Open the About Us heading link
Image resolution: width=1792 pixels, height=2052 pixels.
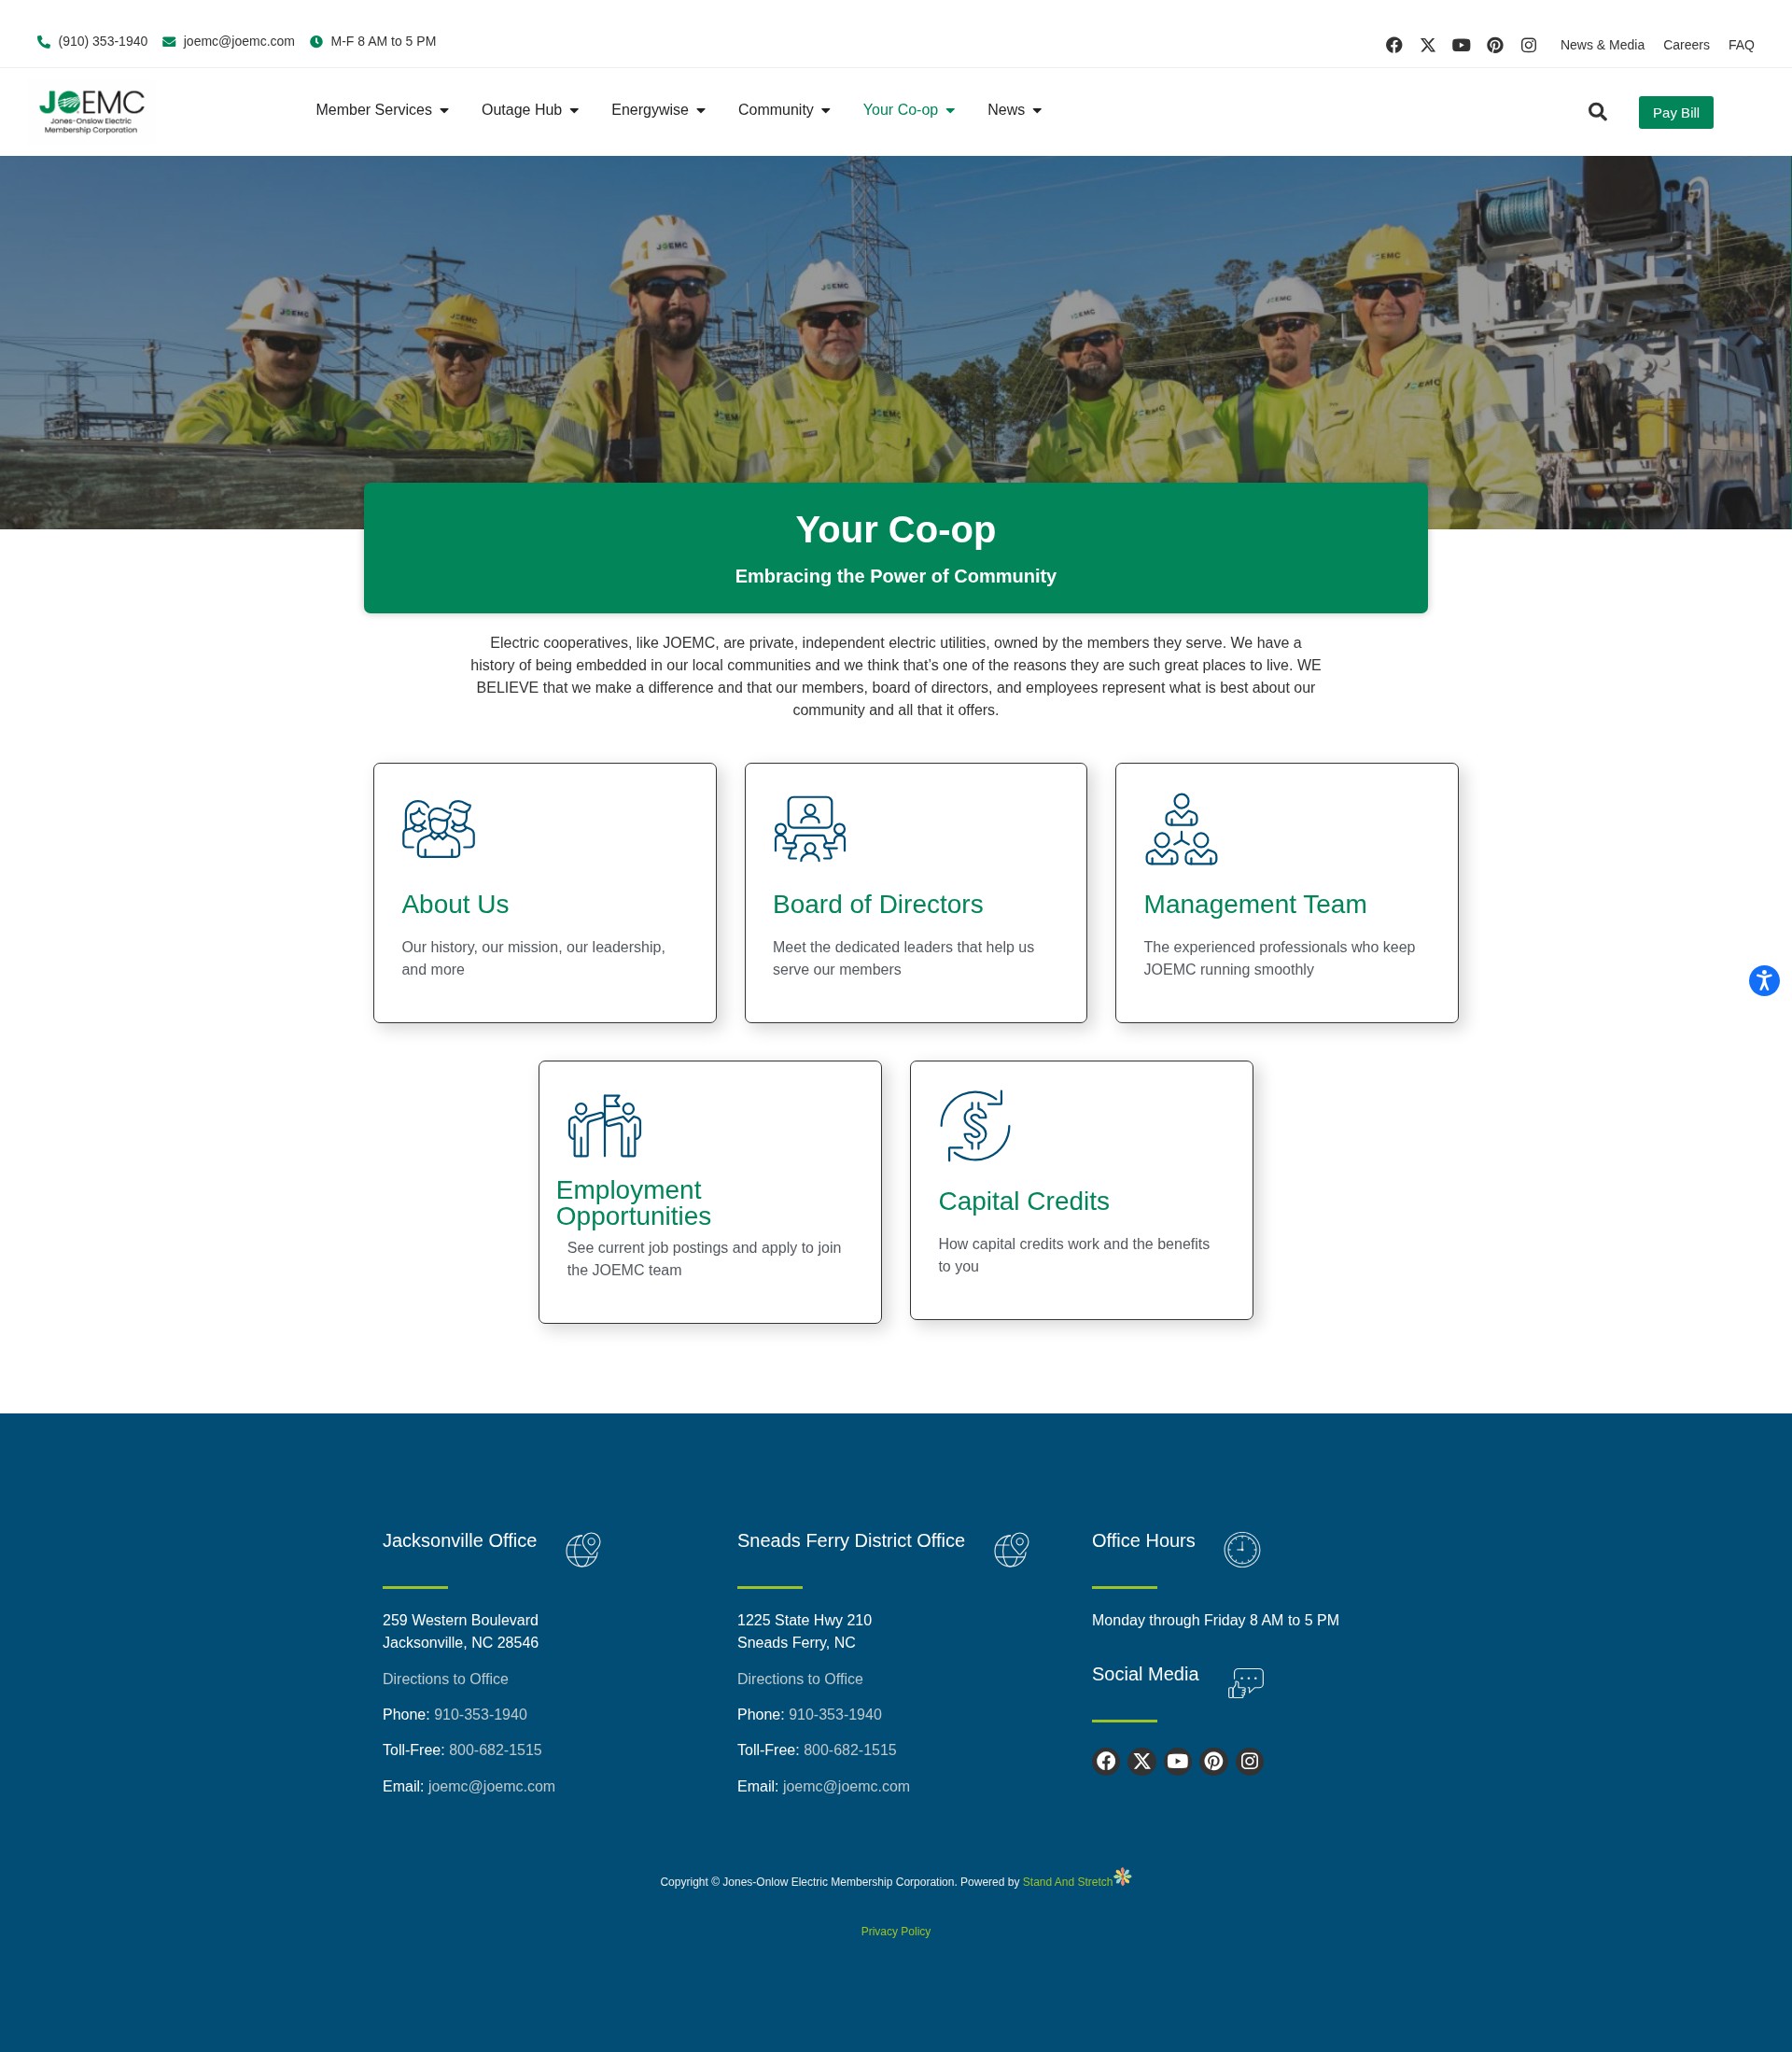[455, 904]
